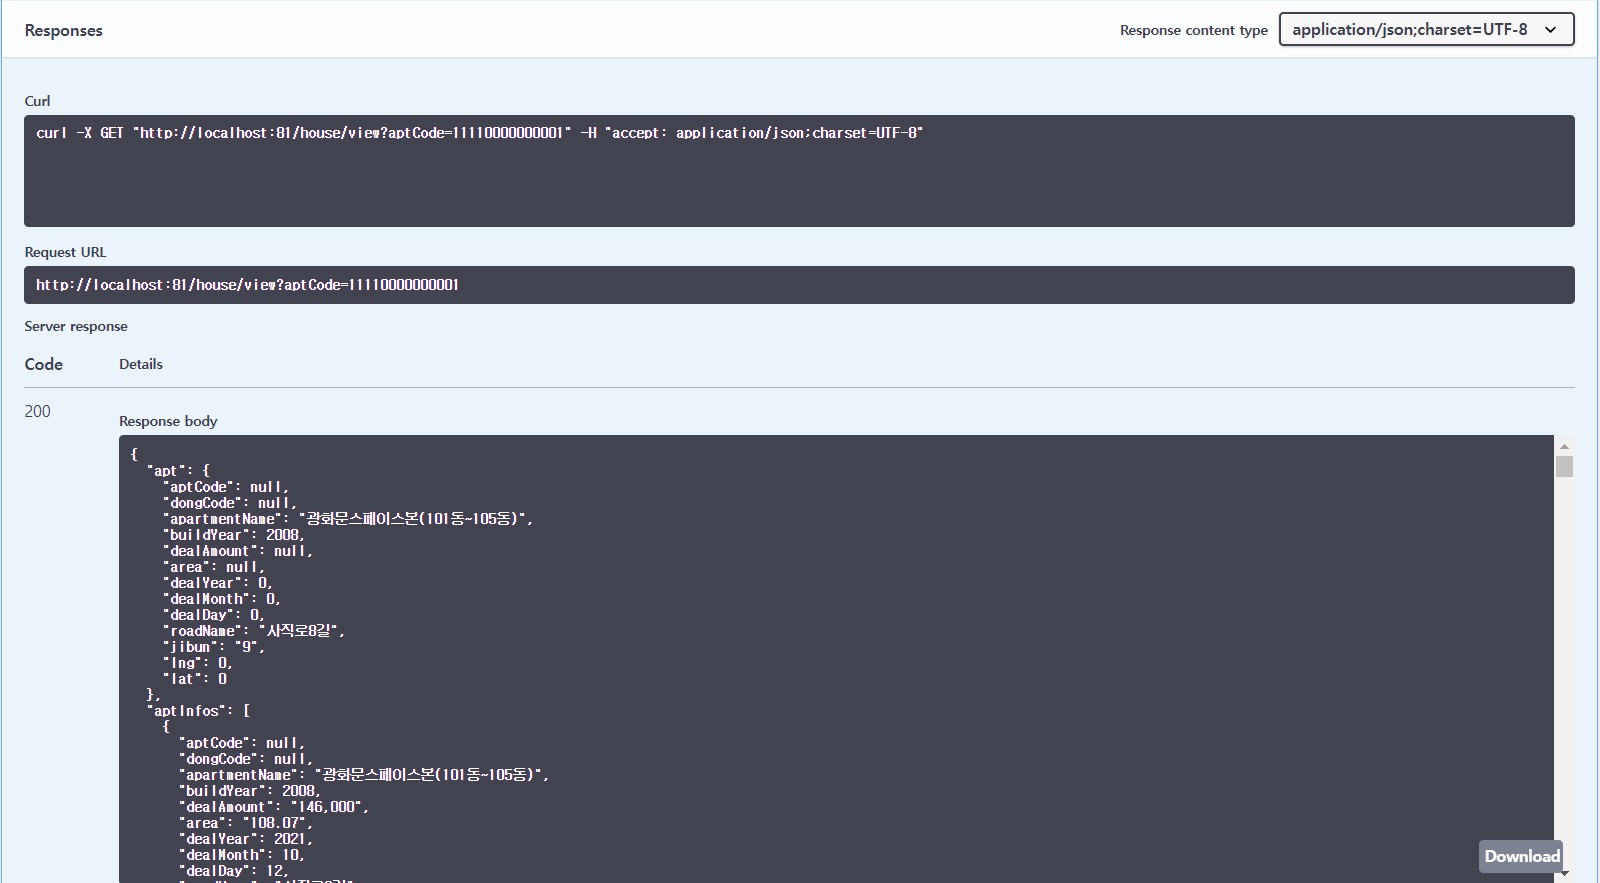
Task: Click the Request URL label
Action: (x=65, y=252)
